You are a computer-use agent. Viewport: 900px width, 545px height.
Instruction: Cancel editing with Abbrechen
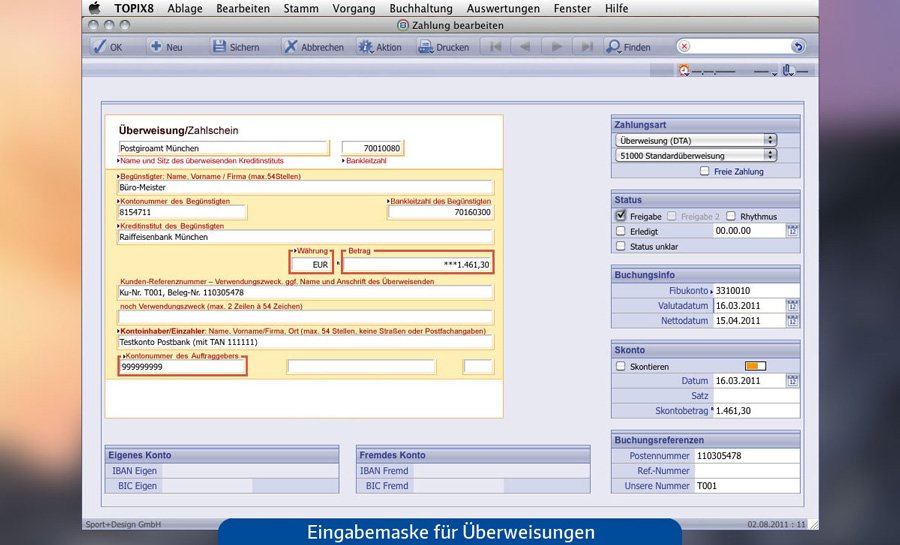coord(315,47)
